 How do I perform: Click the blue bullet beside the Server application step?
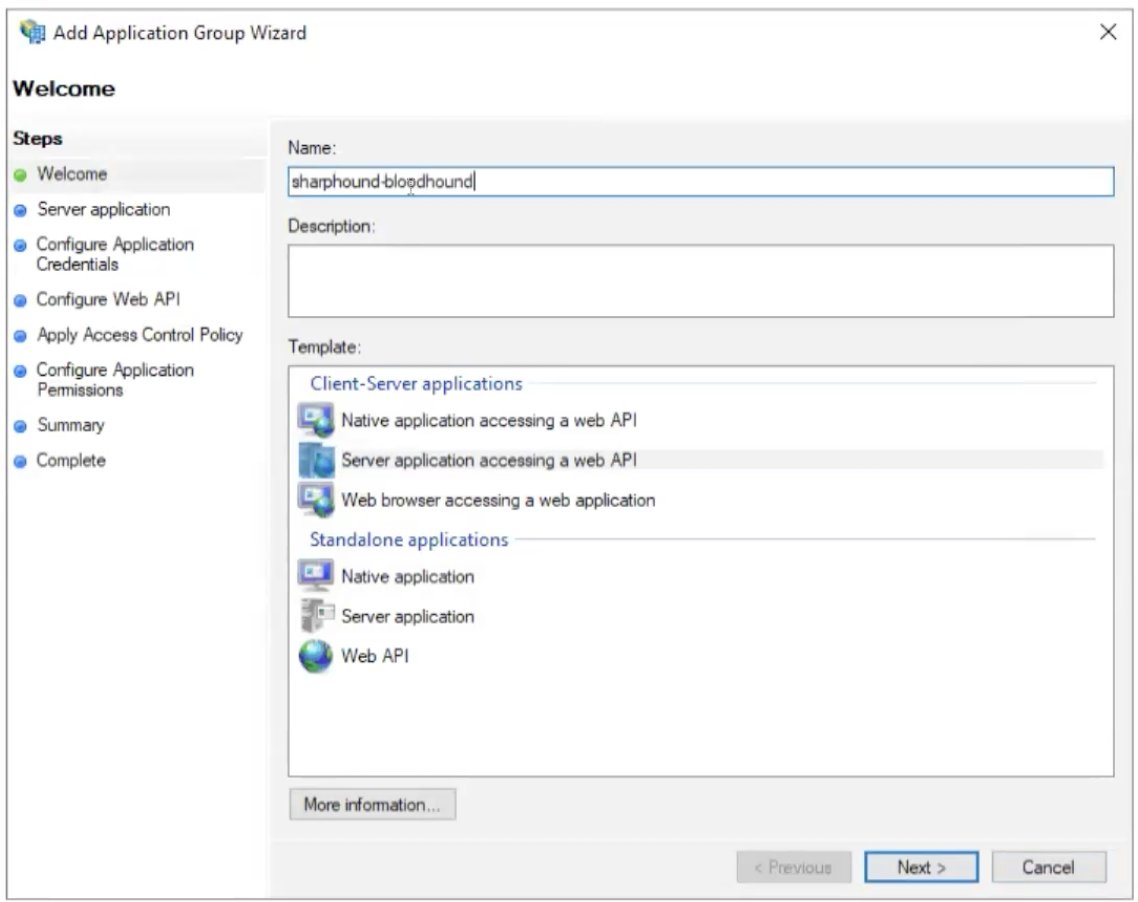tap(20, 210)
